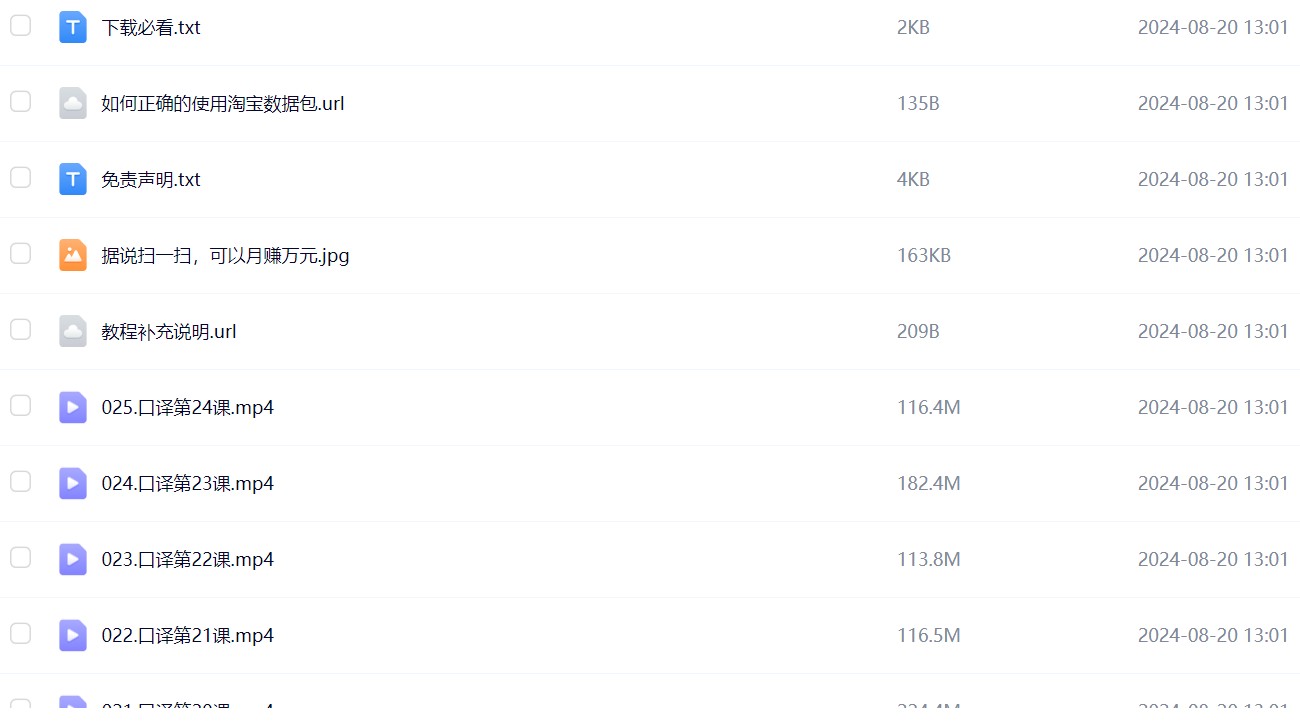
Task: Check the box for 如何正确的使用淘宝数据包.url
Action: [20, 102]
